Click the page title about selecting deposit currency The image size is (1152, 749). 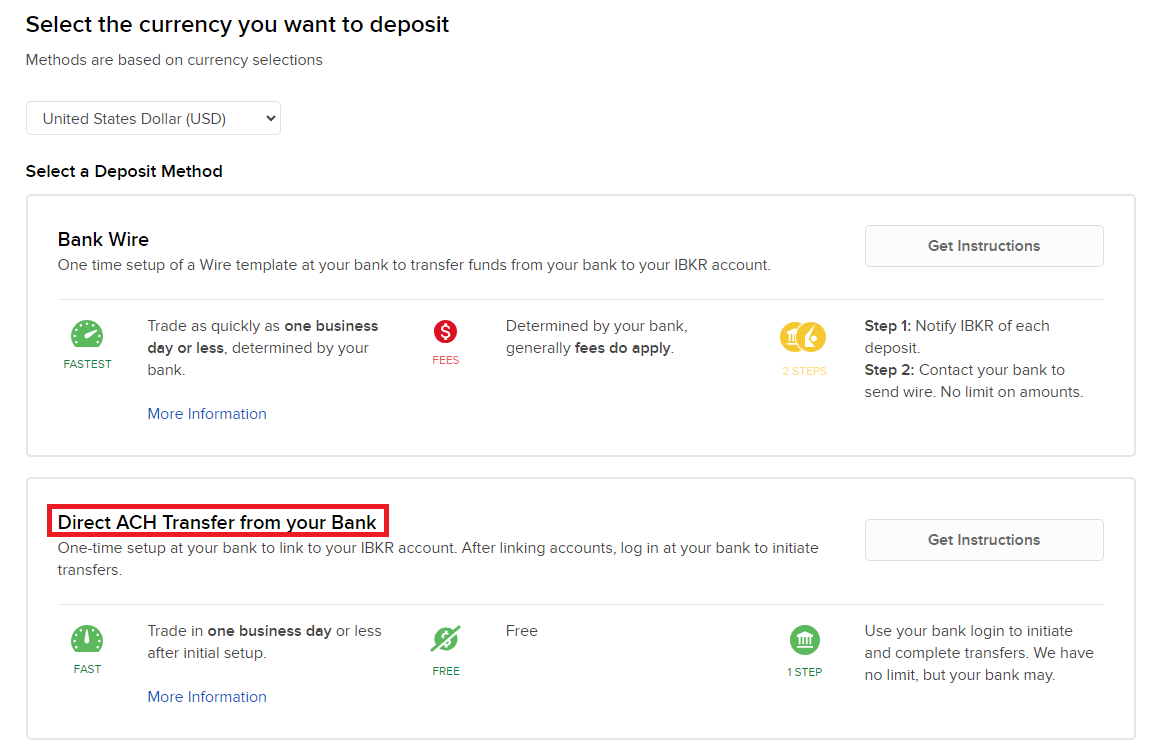[237, 25]
